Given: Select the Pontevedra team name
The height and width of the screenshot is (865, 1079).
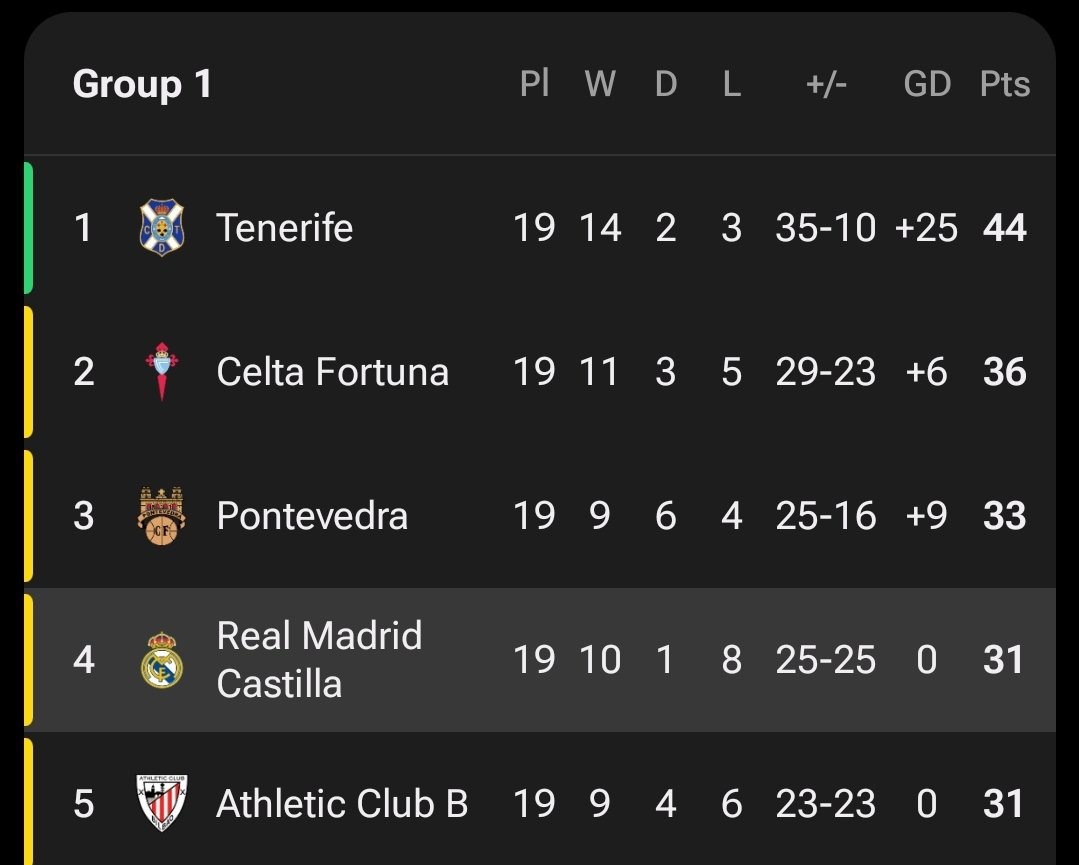Looking at the screenshot, I should pos(312,516).
